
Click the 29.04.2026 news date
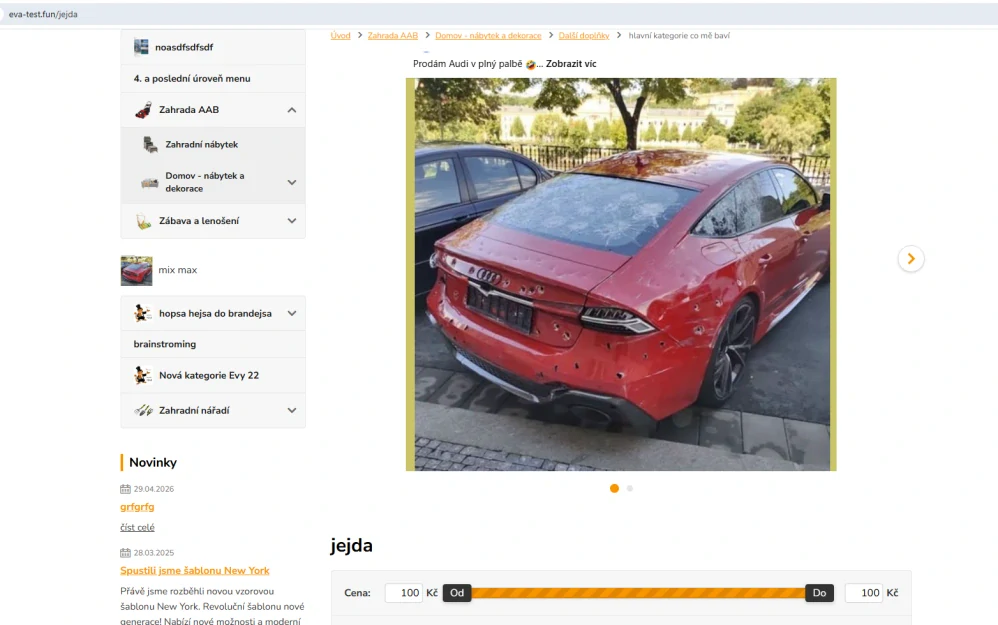tap(153, 489)
